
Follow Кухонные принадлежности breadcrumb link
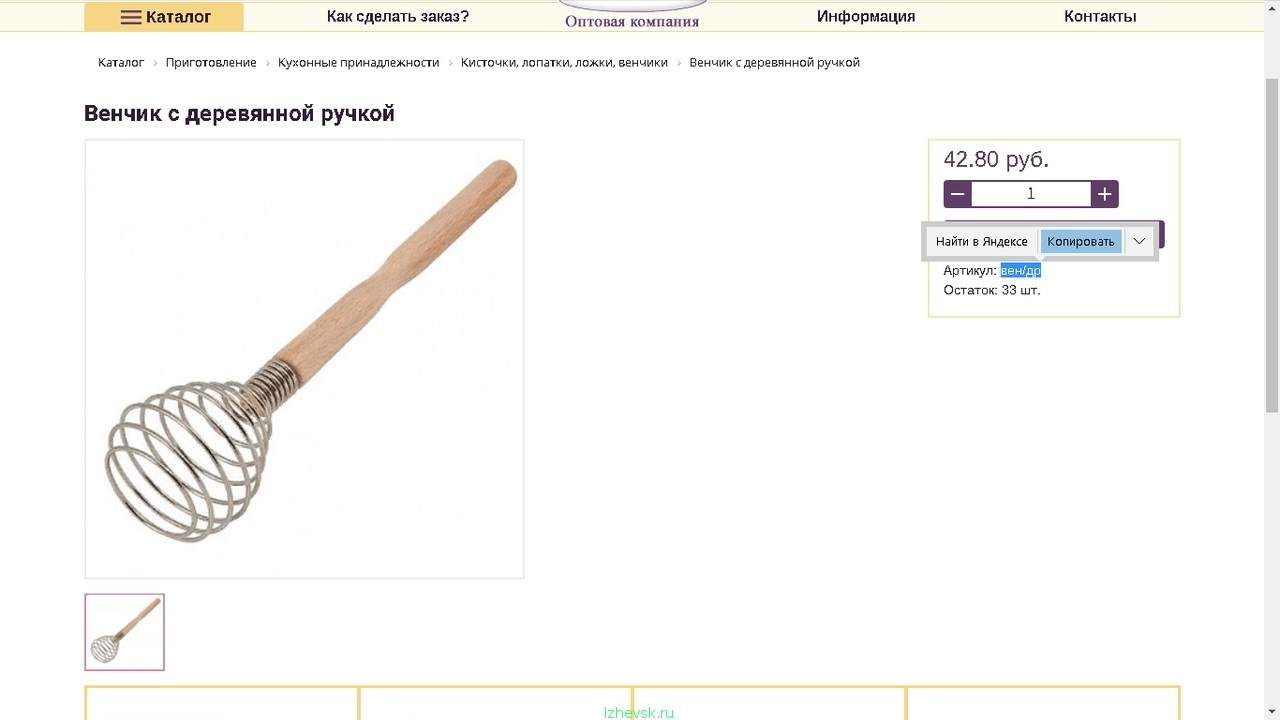tap(359, 62)
